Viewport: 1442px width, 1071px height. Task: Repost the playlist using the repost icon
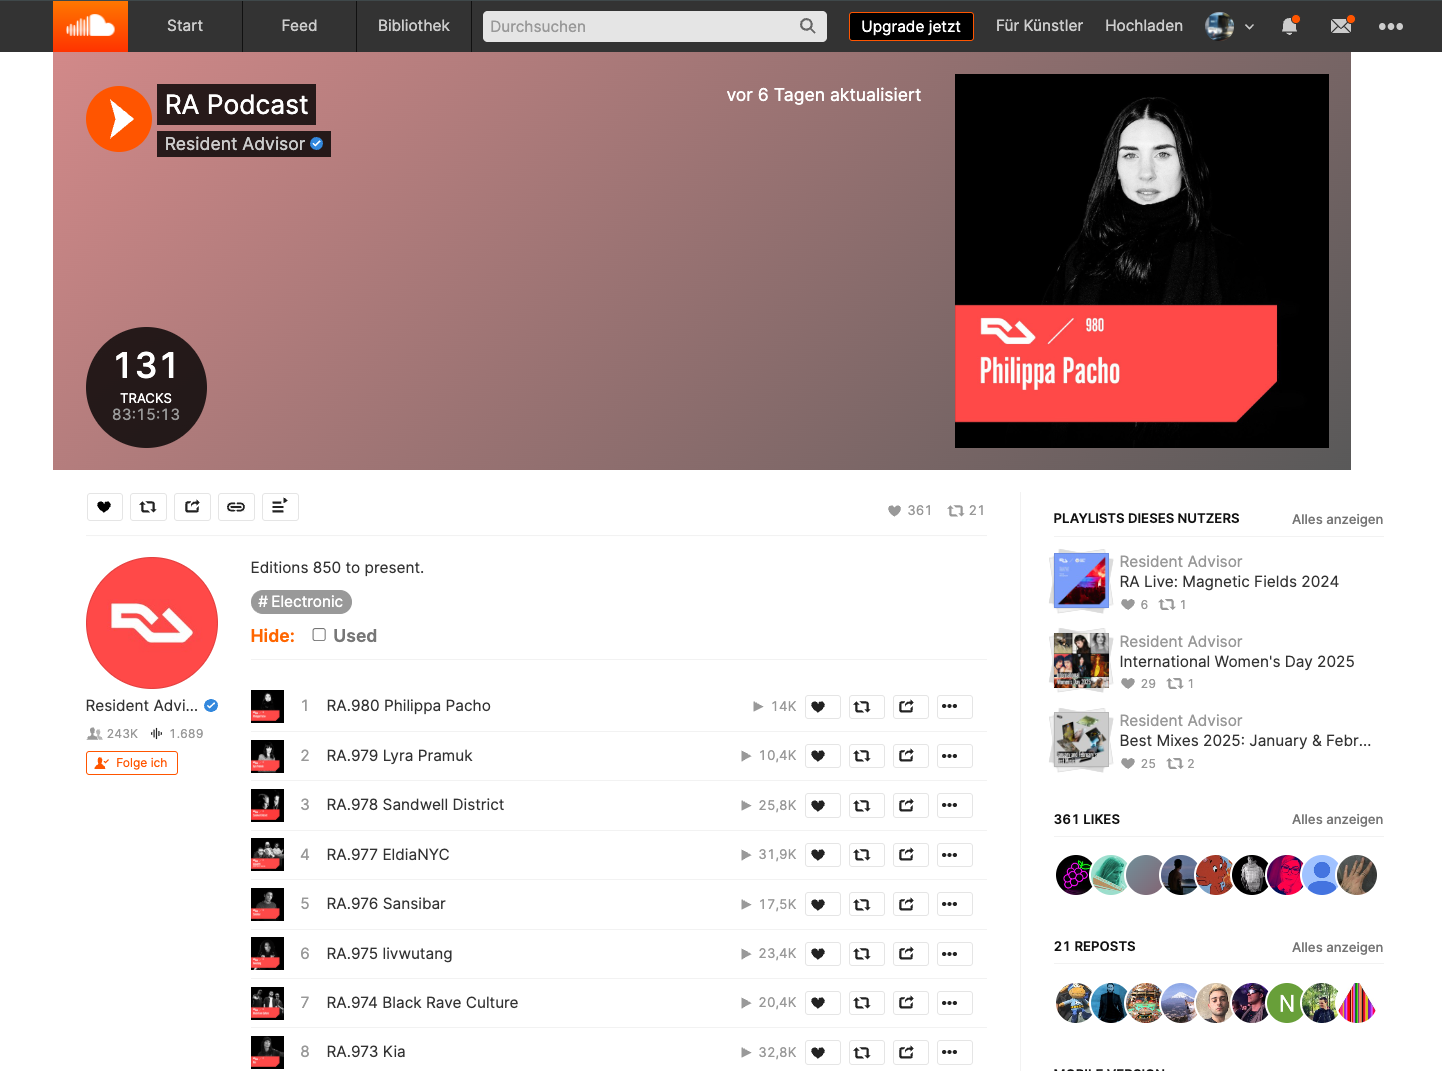148,507
